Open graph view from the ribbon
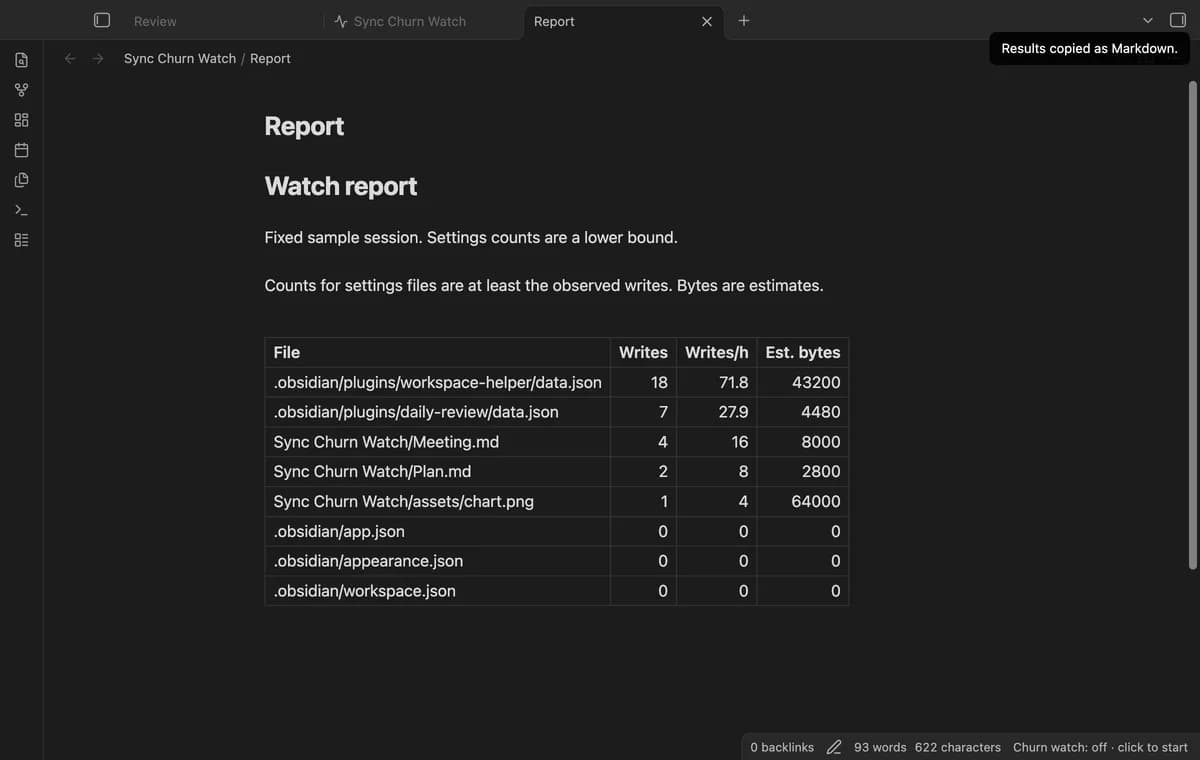Image resolution: width=1200 pixels, height=760 pixels. 21,90
